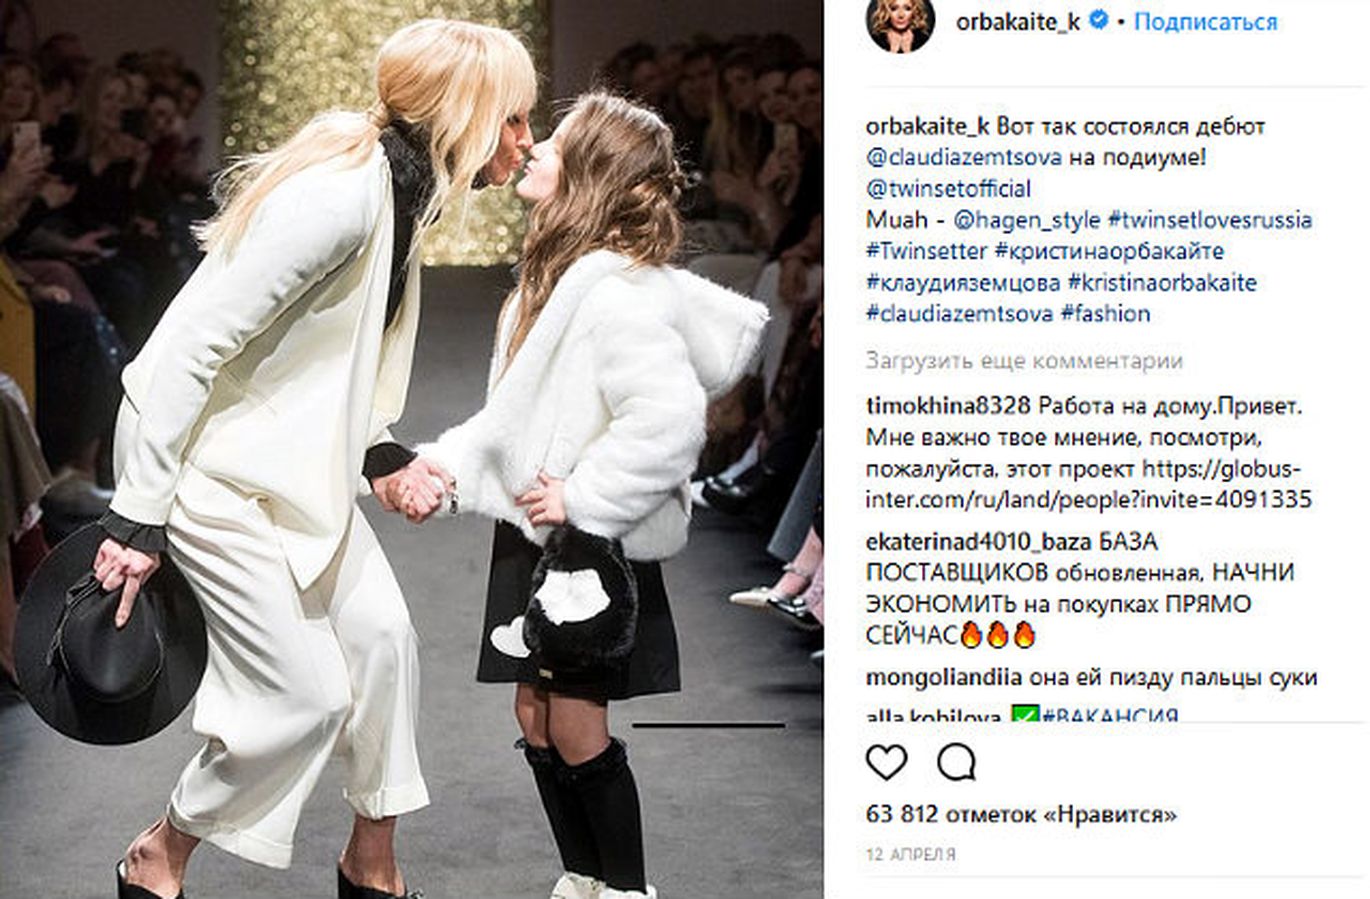Open the @twinsetofficial mention
This screenshot has width=1370, height=899.
948,188
